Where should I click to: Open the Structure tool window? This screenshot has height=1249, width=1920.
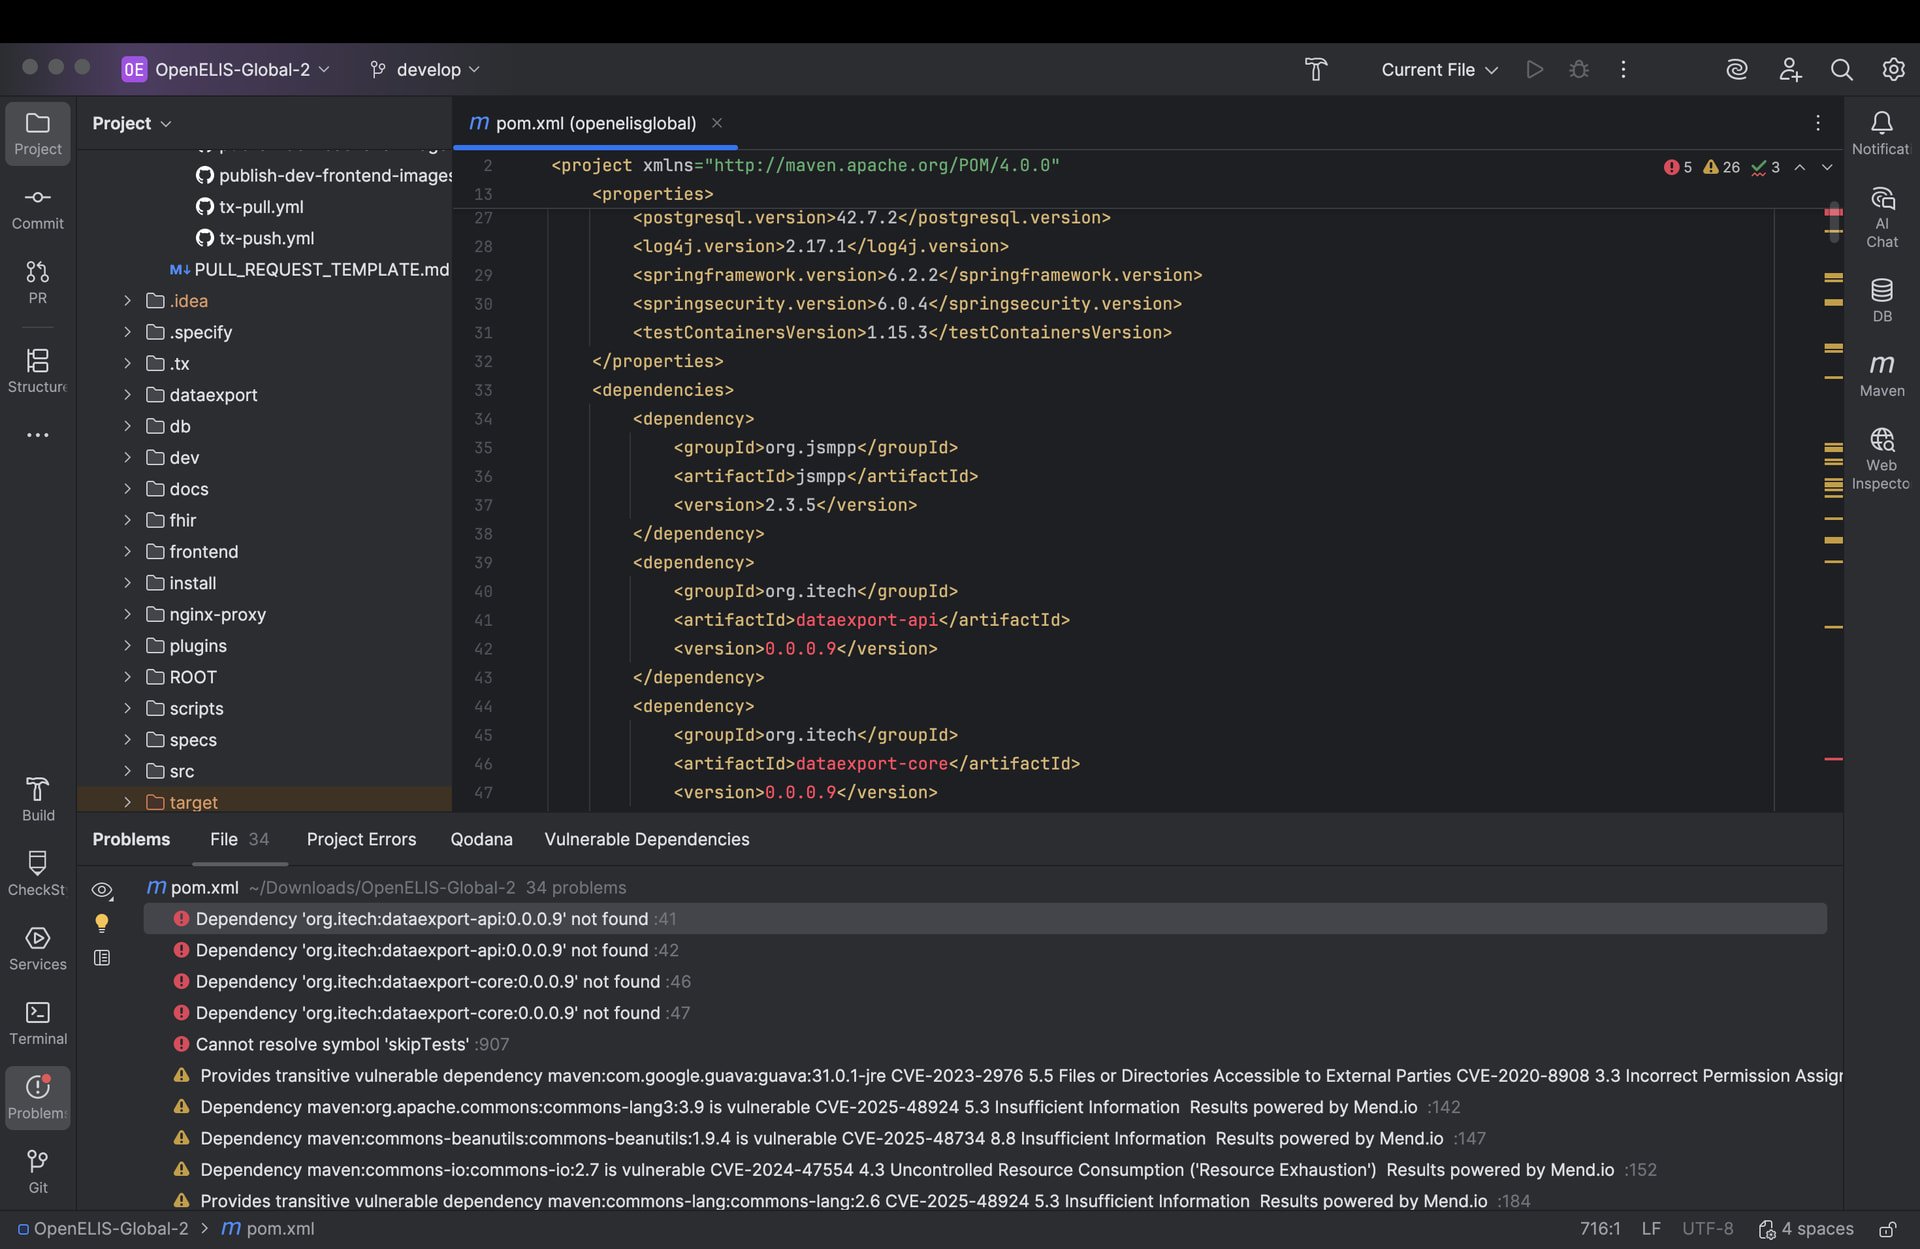(37, 370)
